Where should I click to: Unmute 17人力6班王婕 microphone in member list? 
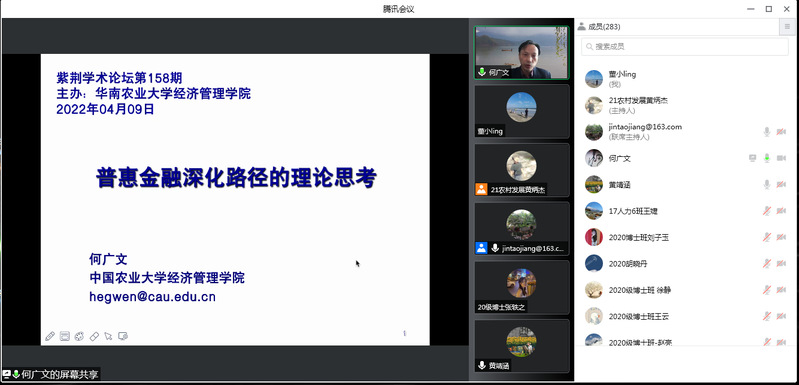[x=766, y=211]
